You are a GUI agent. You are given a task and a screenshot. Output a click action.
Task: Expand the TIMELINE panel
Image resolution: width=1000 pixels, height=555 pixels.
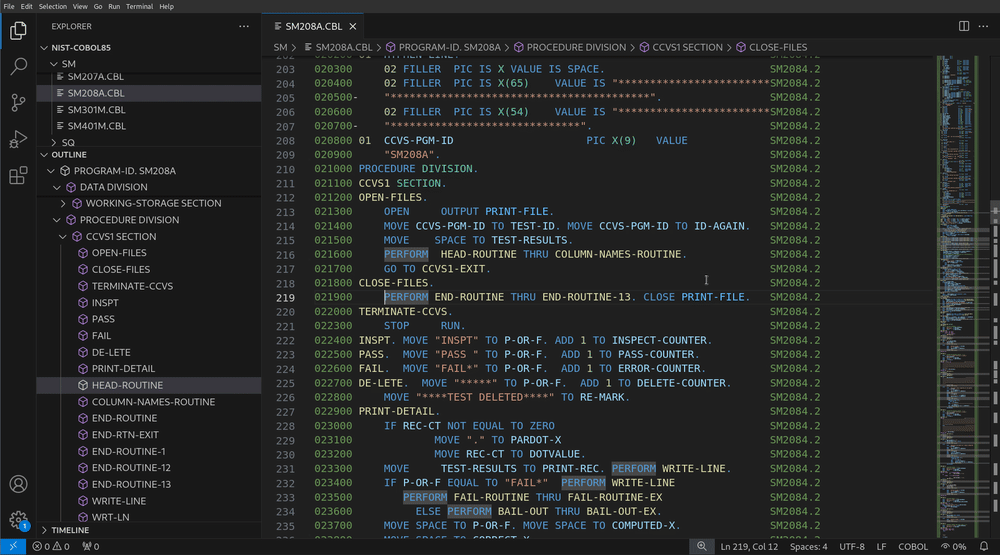70,530
